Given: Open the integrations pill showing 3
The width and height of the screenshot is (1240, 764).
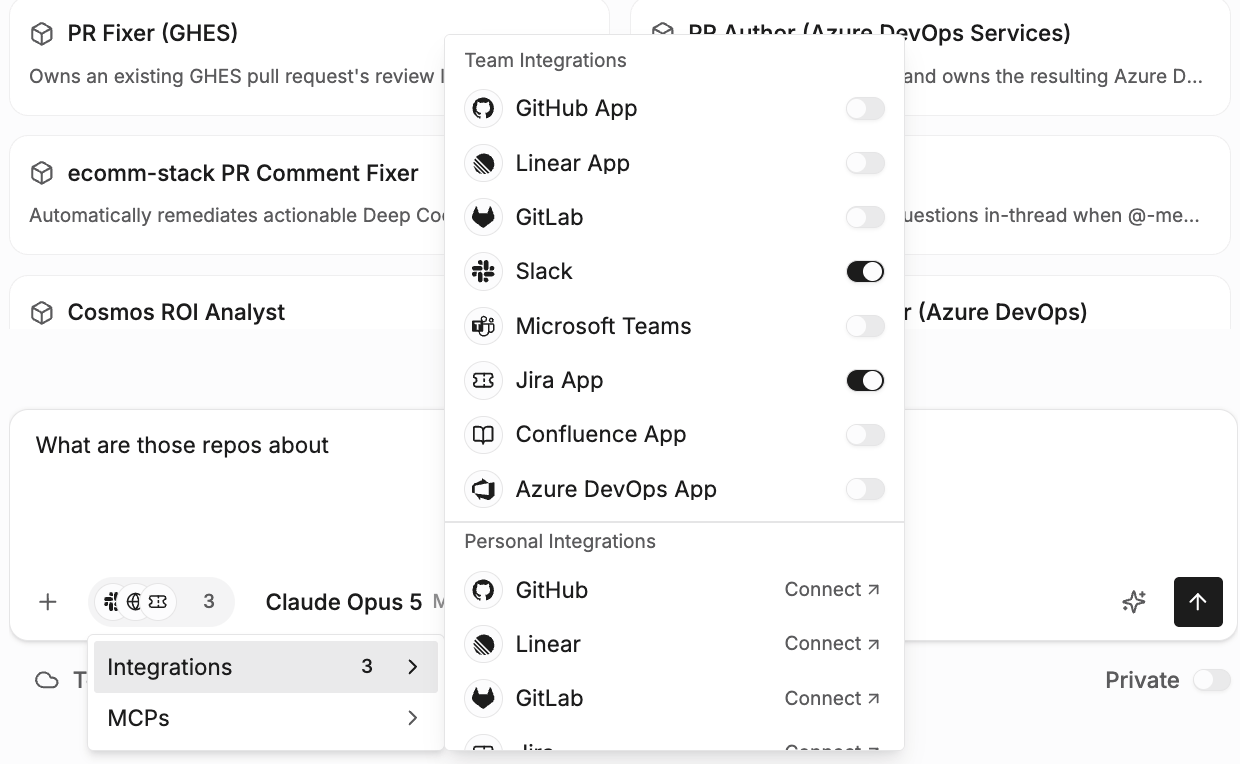Looking at the screenshot, I should pyautogui.click(x=161, y=602).
